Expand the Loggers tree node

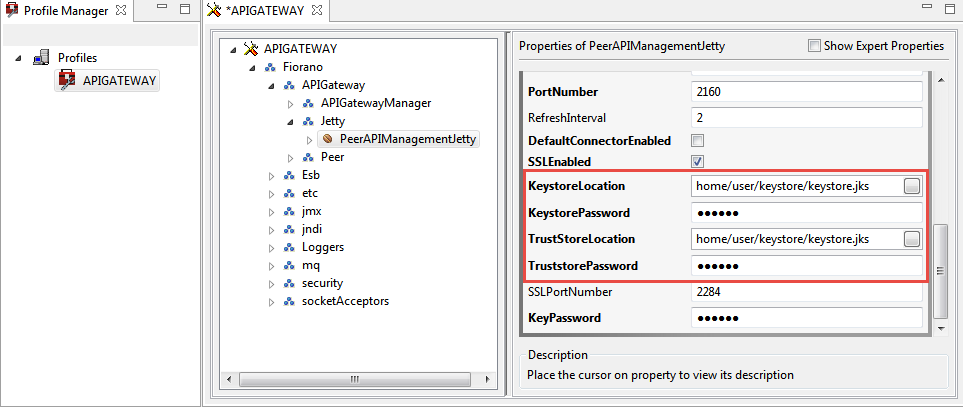point(272,247)
